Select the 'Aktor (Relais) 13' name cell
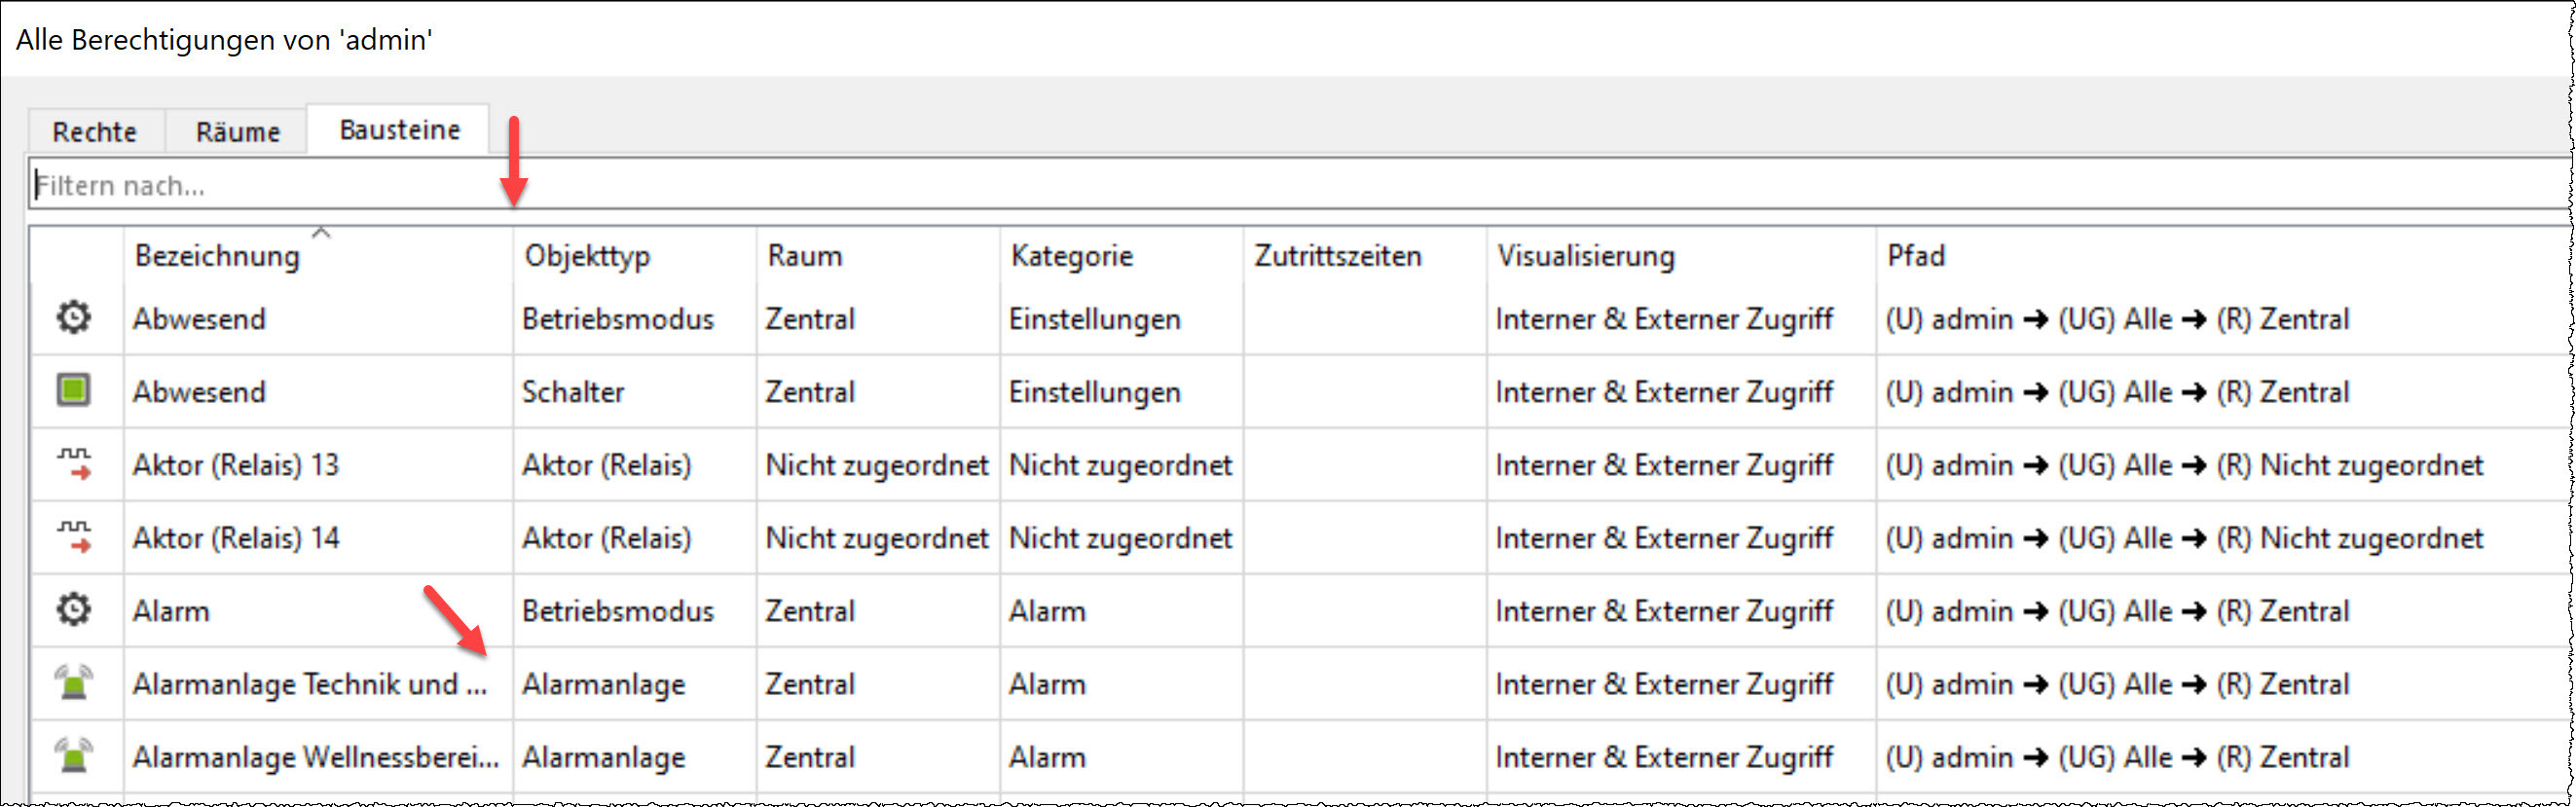2576x807 pixels. click(236, 465)
